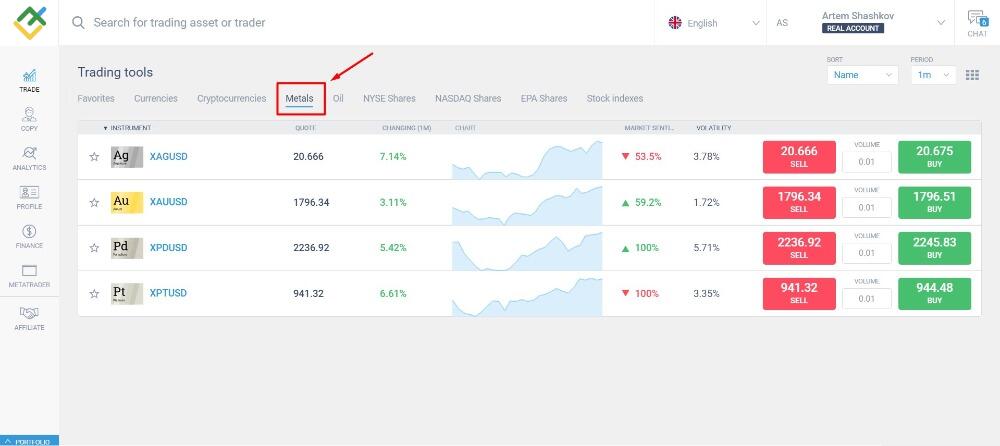Switch to the Oil tab

(x=338, y=99)
